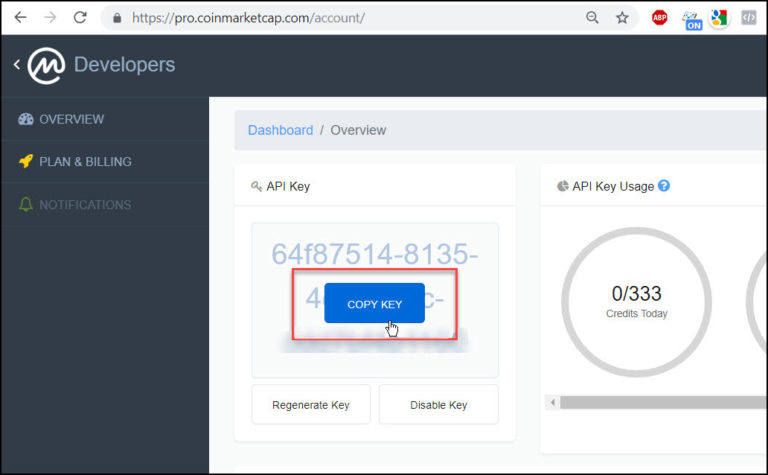
Task: Open the Notifications sidebar item
Action: (x=105, y=205)
